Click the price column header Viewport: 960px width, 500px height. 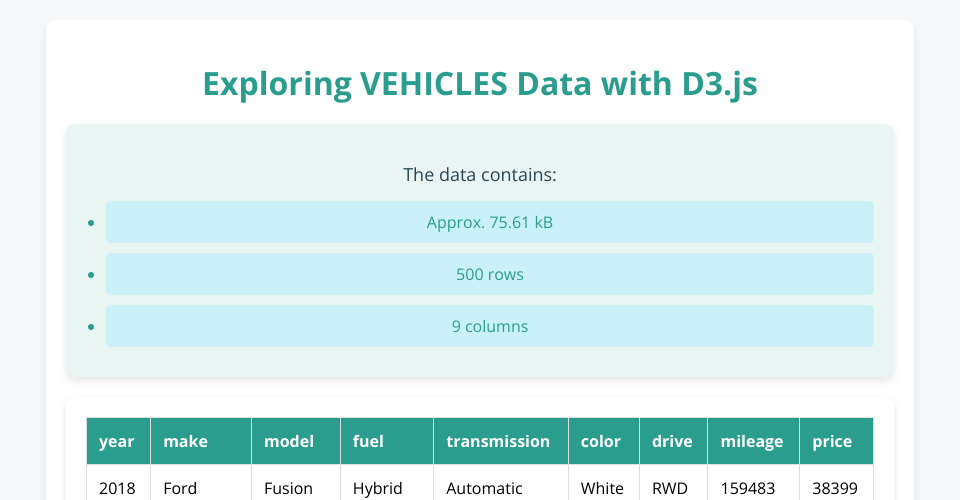click(x=835, y=441)
